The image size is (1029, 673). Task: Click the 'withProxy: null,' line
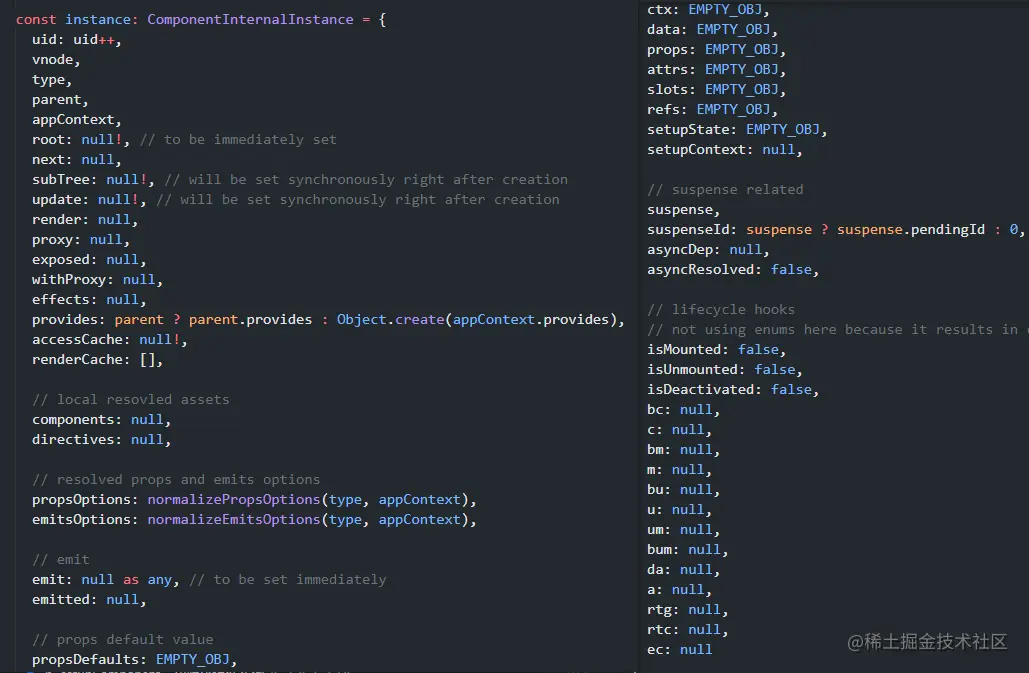pyautogui.click(x=97, y=279)
